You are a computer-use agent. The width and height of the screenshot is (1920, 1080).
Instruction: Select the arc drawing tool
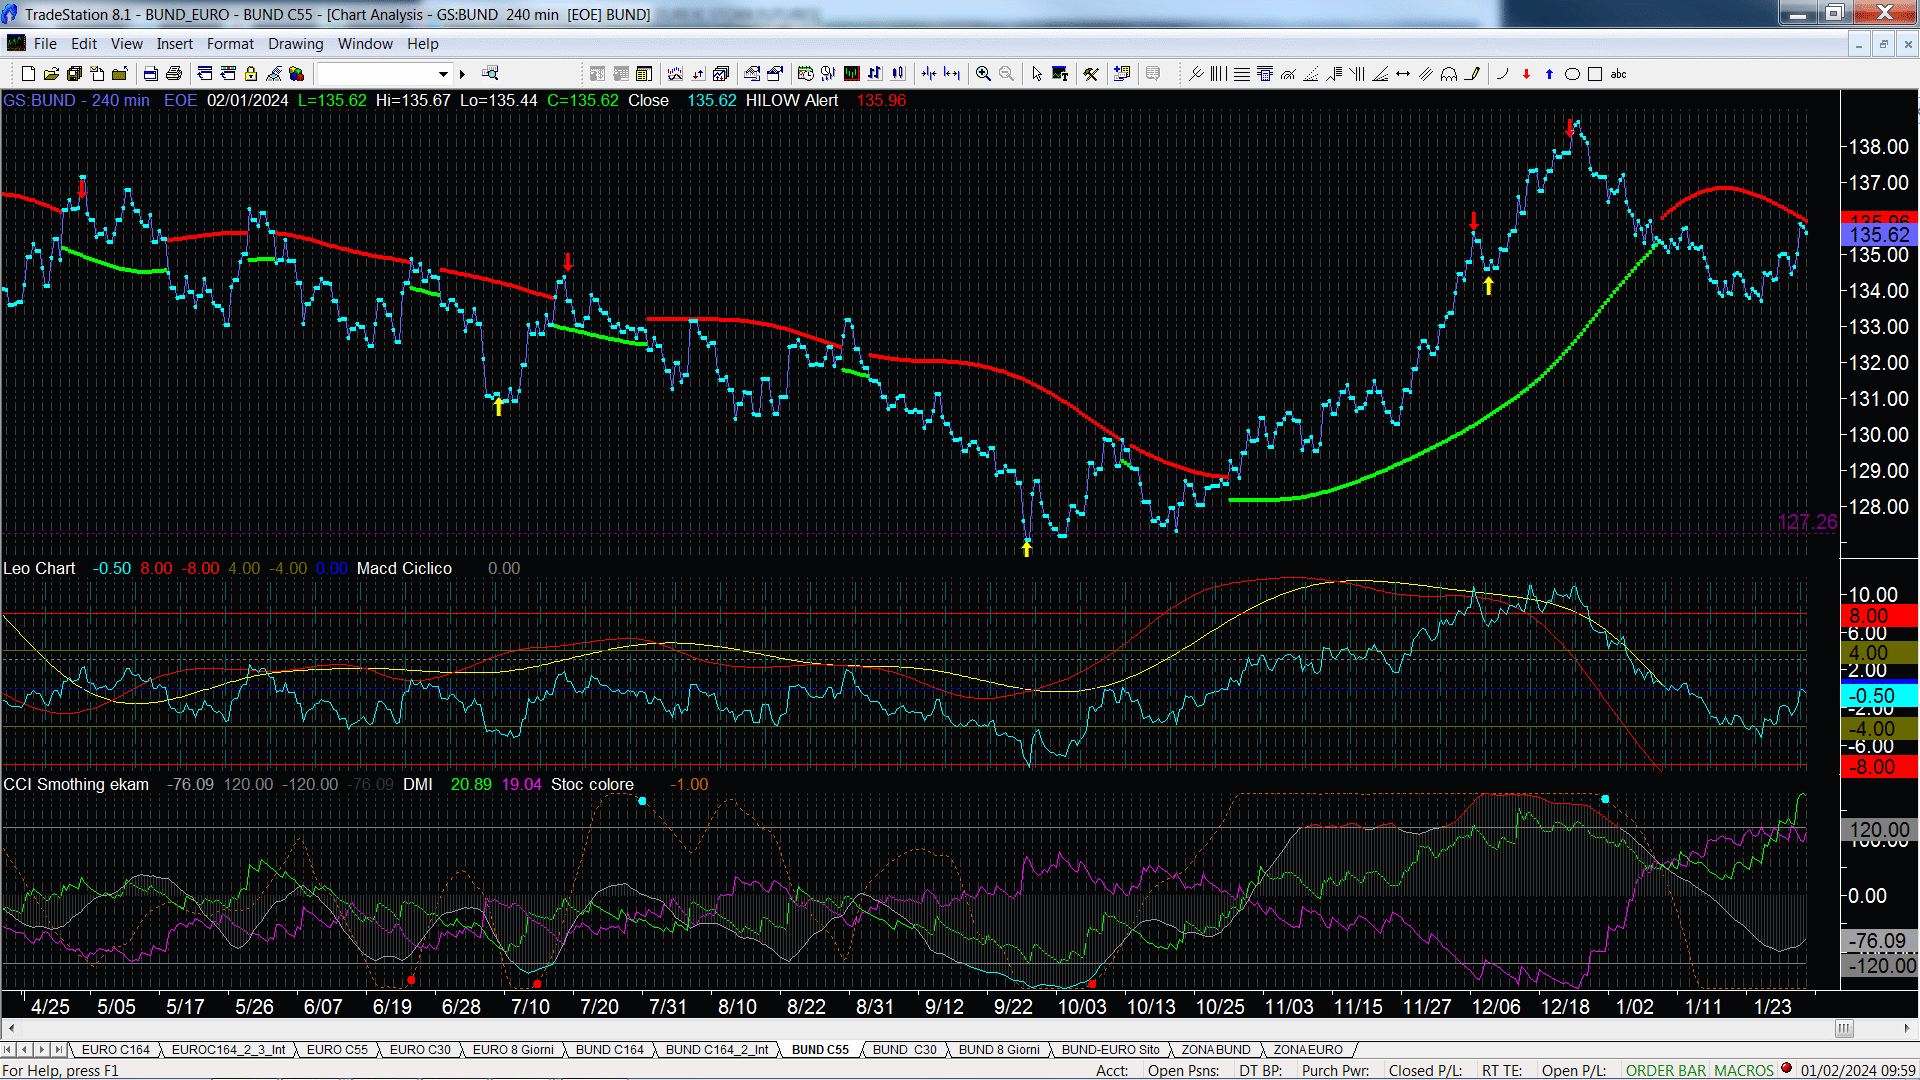coord(1502,74)
